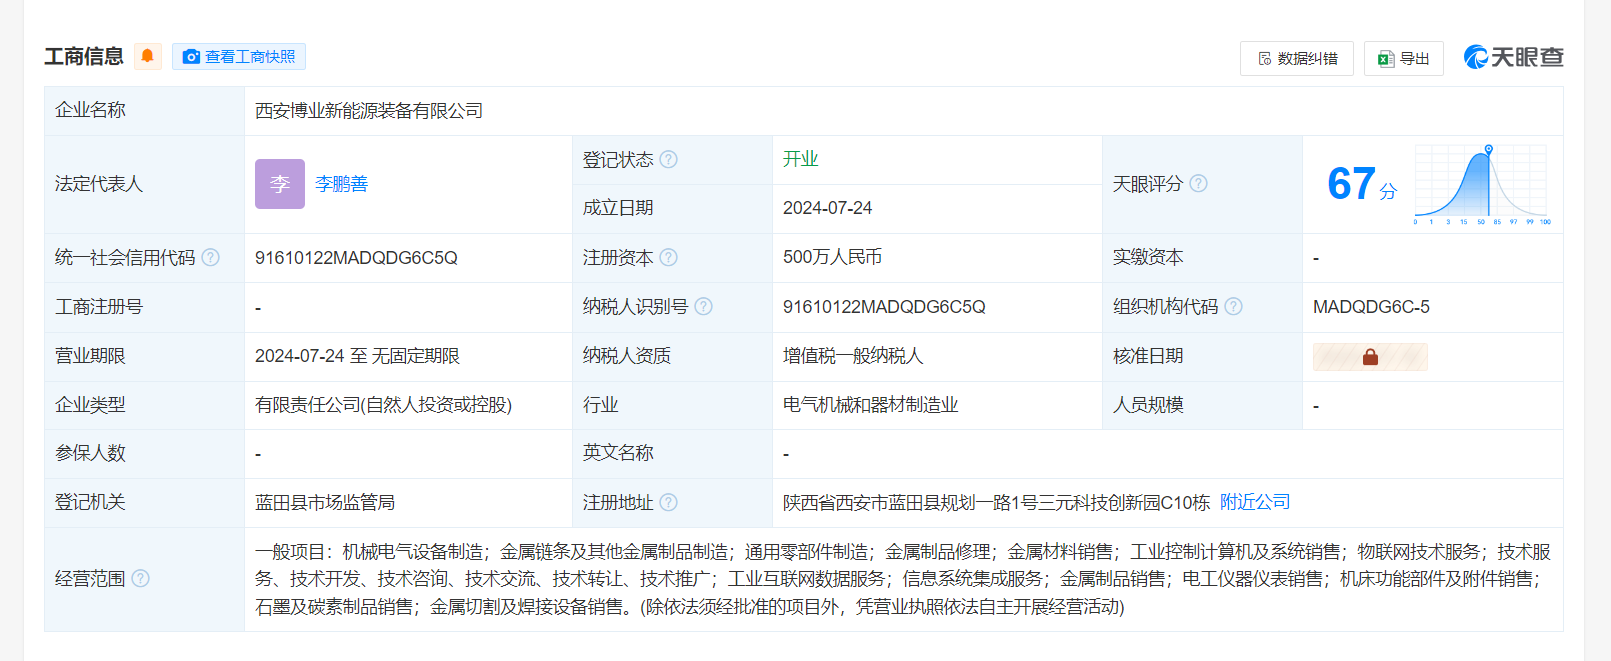Image resolution: width=1611 pixels, height=661 pixels.
Task: Click 2024-07-24 至 无固定期限 value
Action: [357, 356]
